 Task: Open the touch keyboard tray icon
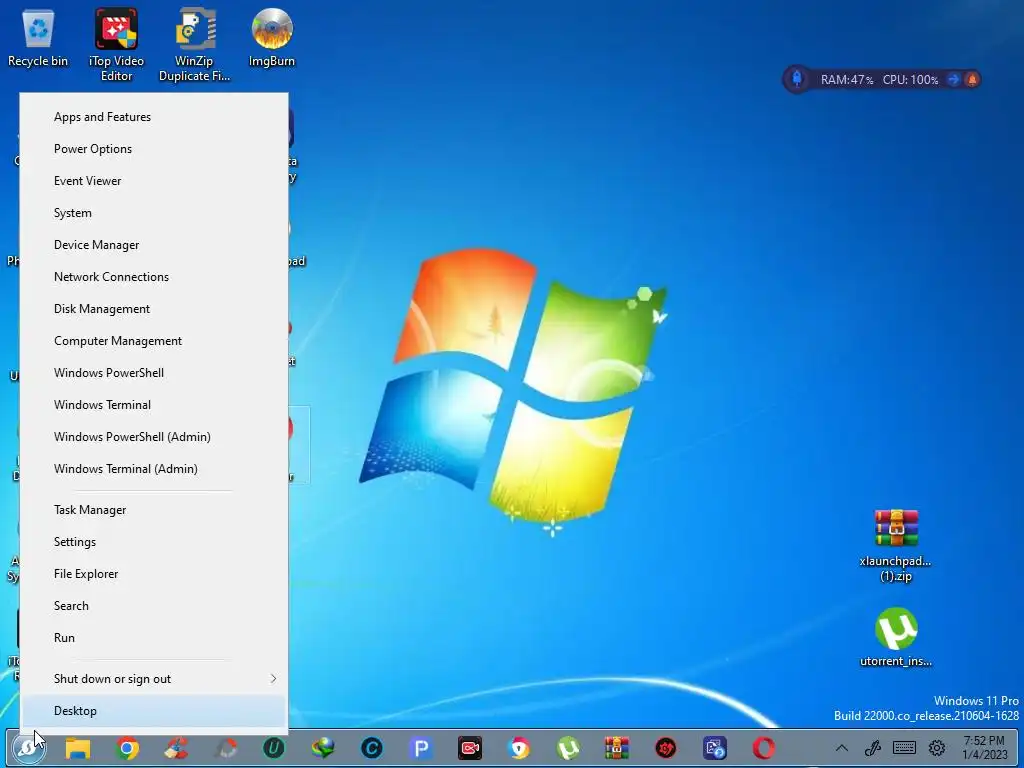(x=904, y=748)
